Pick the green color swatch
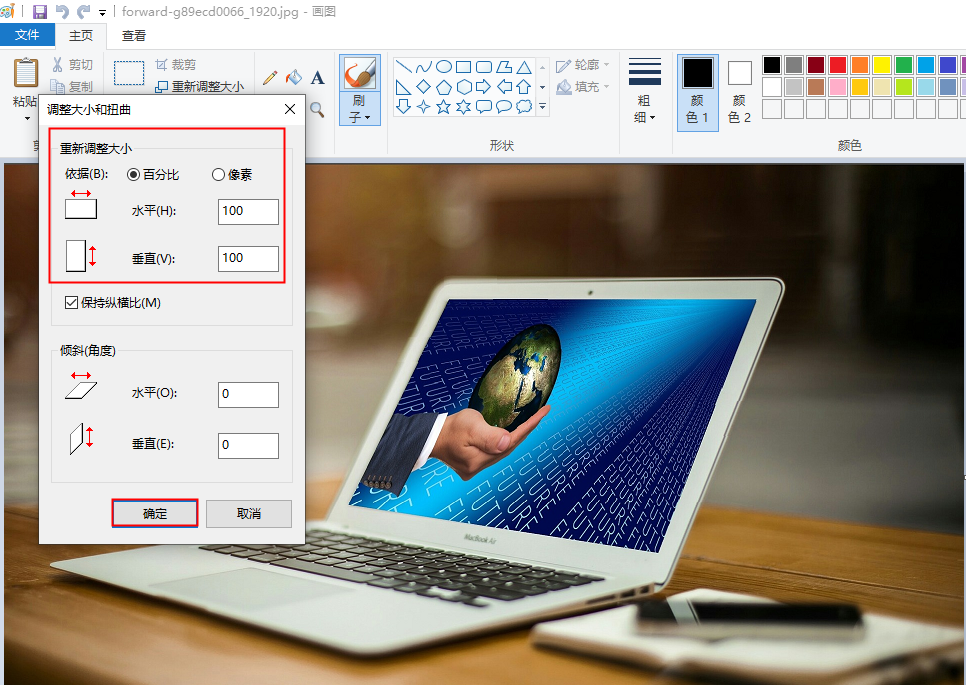 click(904, 65)
